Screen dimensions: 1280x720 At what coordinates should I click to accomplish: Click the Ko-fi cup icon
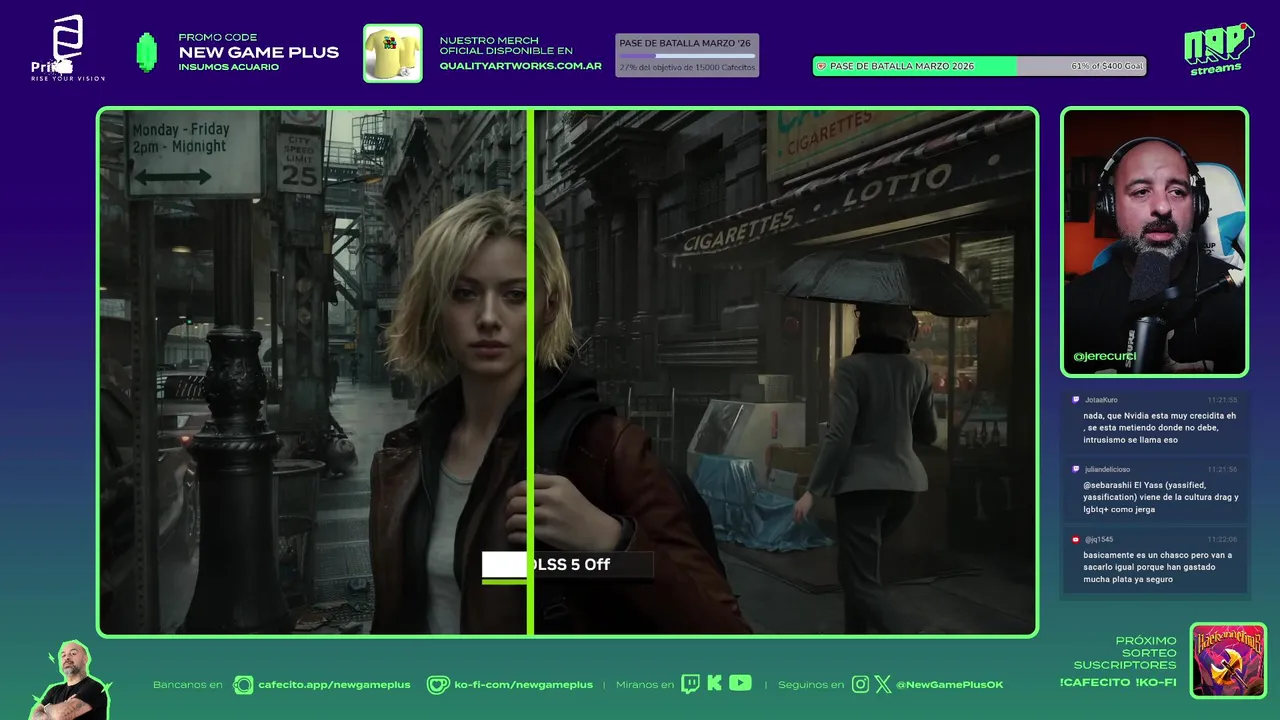pos(438,685)
